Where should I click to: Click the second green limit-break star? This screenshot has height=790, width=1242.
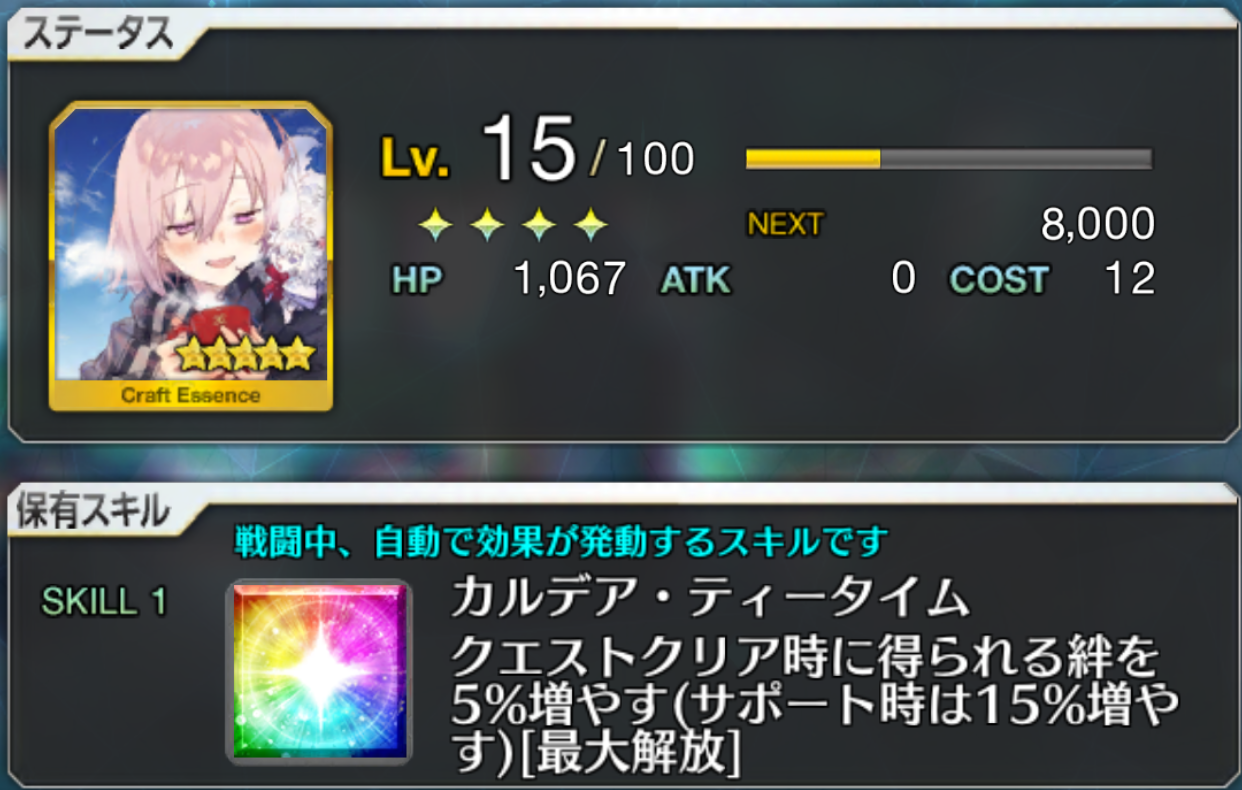(x=488, y=226)
